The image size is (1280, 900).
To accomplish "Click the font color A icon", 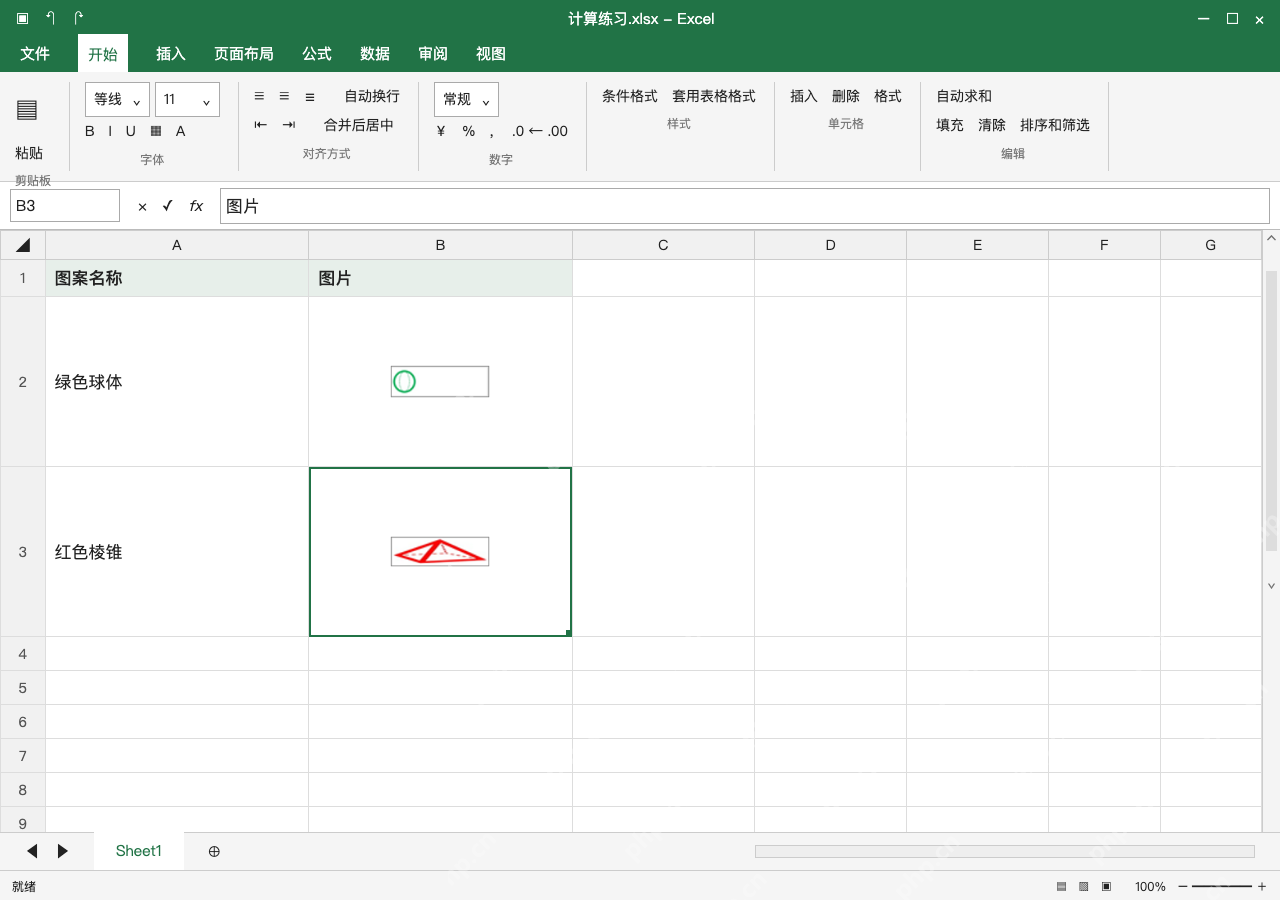I will pos(181,131).
